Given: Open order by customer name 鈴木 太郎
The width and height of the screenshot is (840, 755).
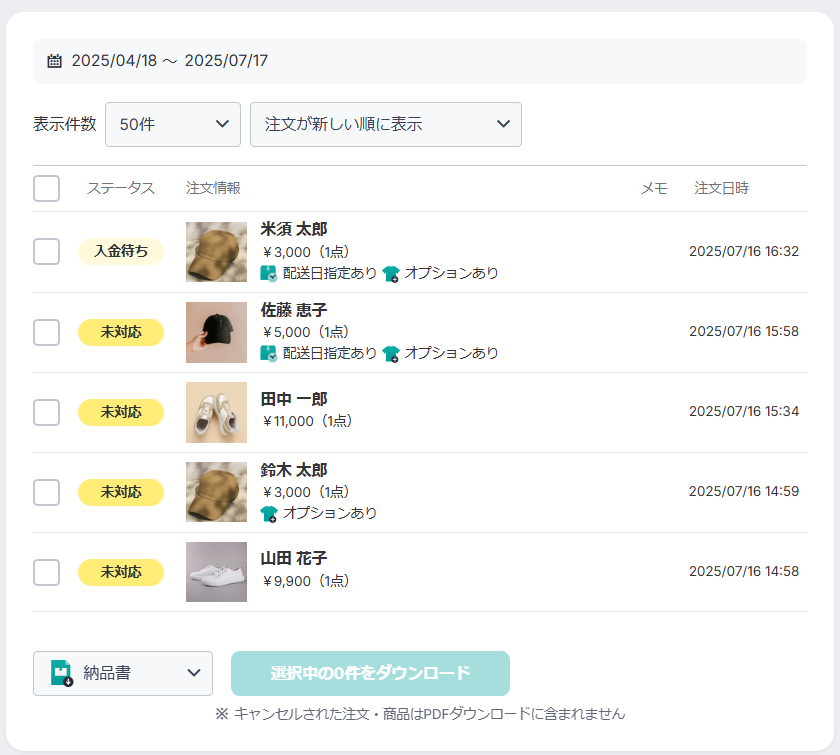Looking at the screenshot, I should point(294,470).
